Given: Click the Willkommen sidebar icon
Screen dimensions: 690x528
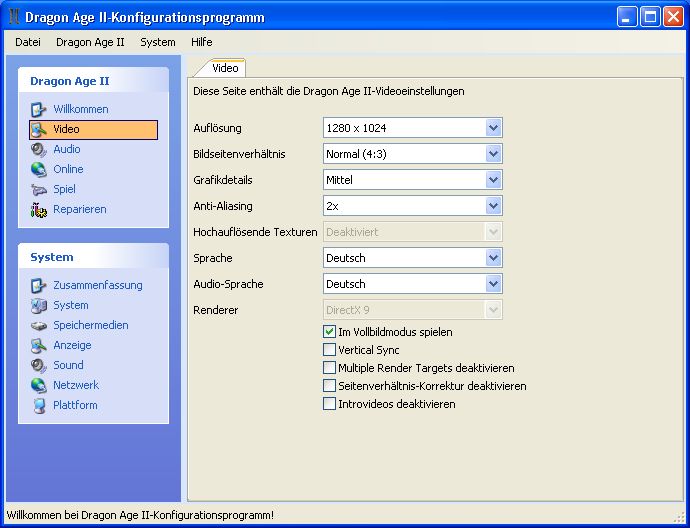Looking at the screenshot, I should [x=38, y=109].
